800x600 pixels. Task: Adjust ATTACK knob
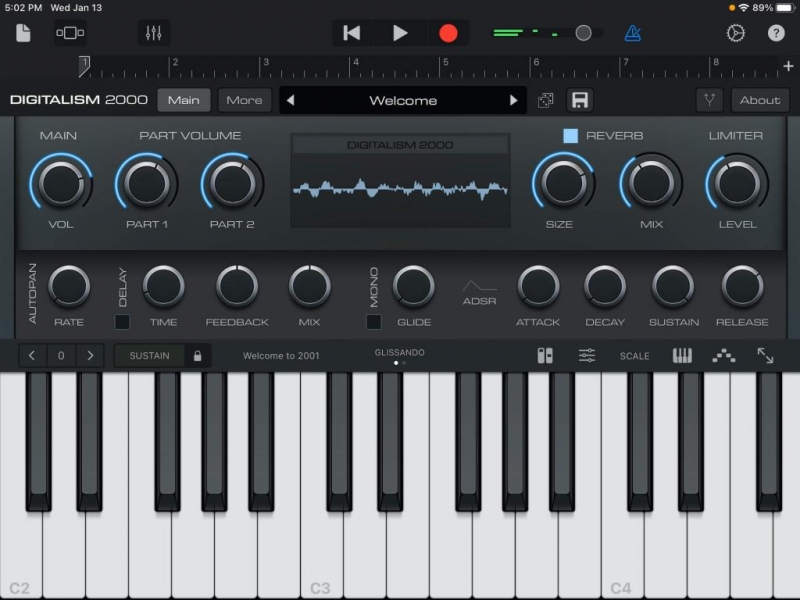coord(538,286)
